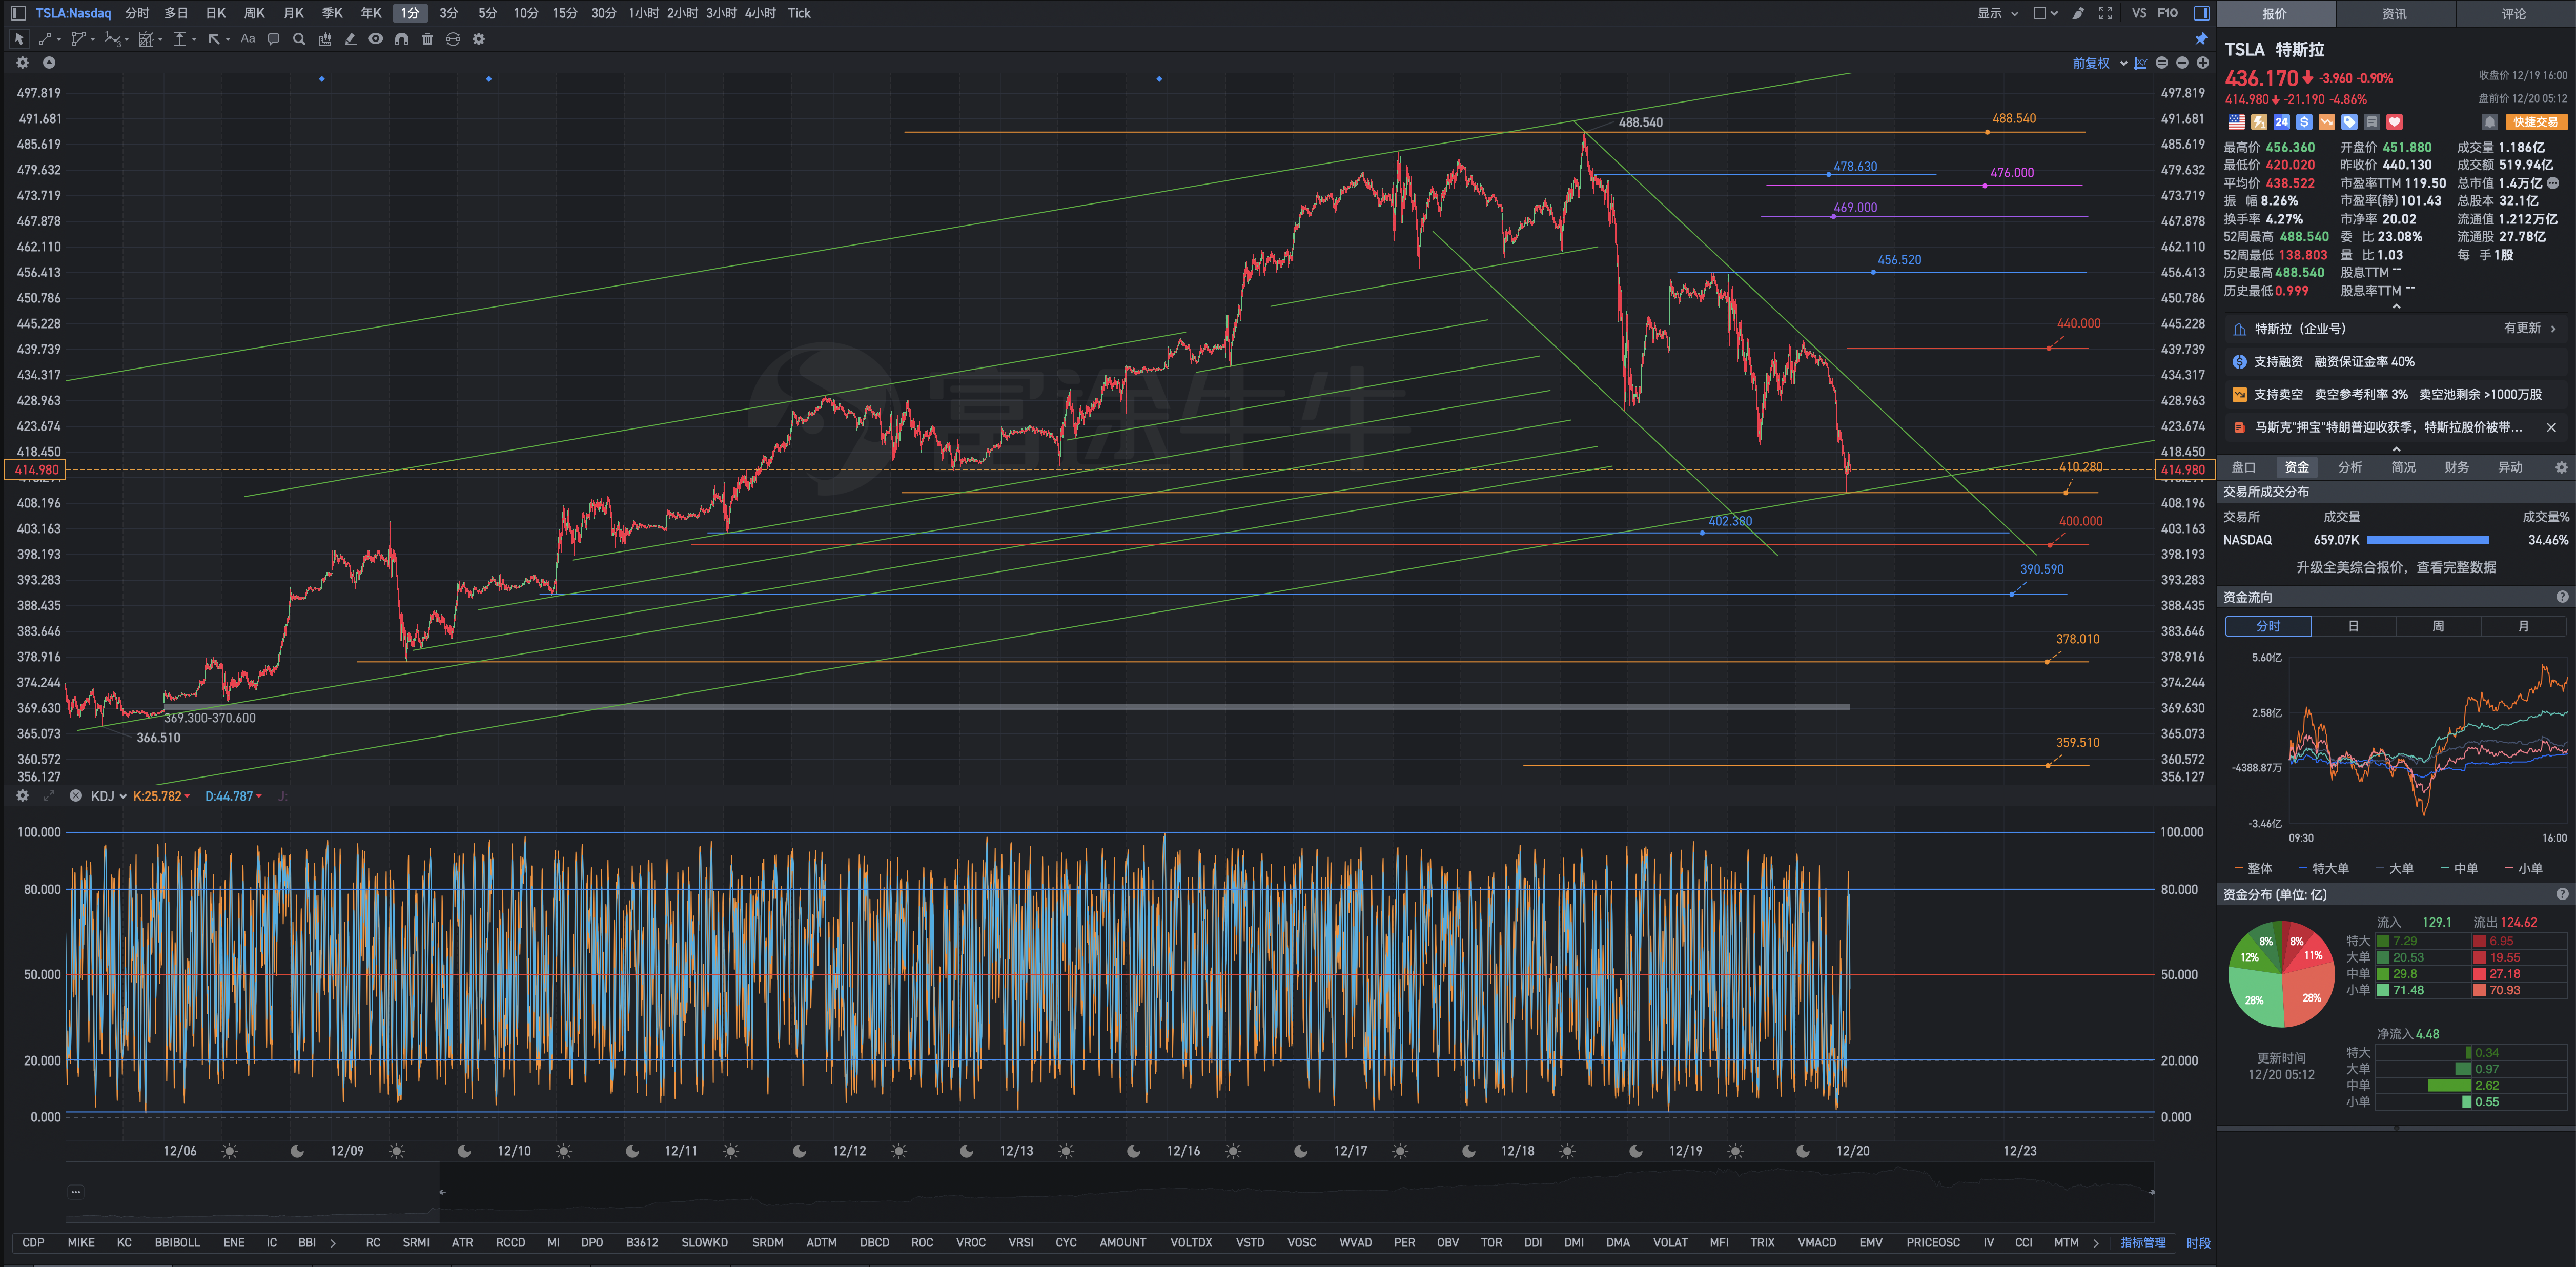Open wave pattern tool dropdown arrow
This screenshot has height=1267, width=2576.
pyautogui.click(x=126, y=40)
